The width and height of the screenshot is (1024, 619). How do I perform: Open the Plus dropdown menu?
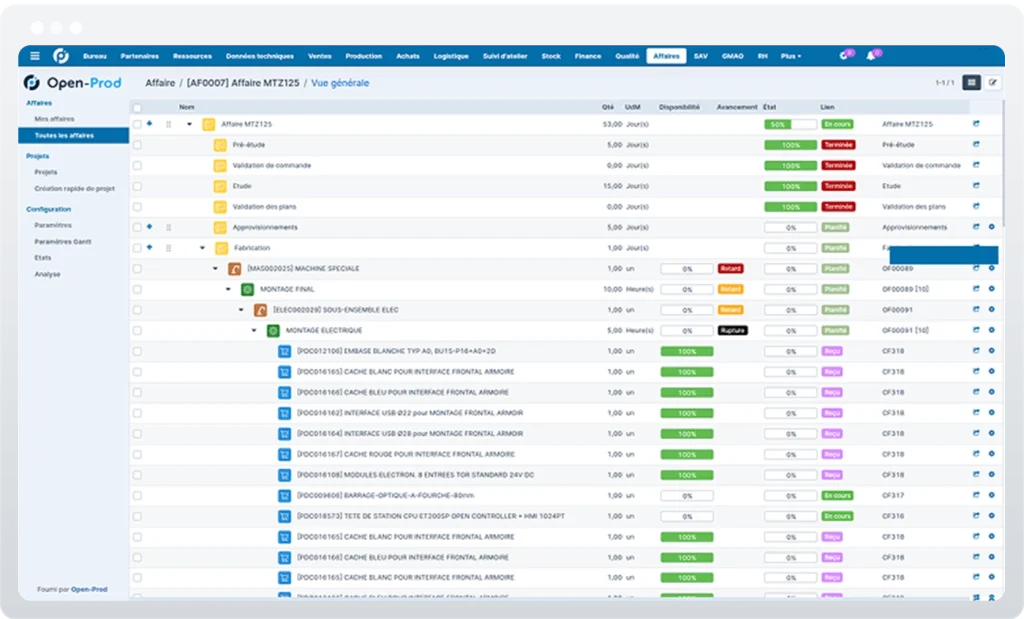coord(791,56)
